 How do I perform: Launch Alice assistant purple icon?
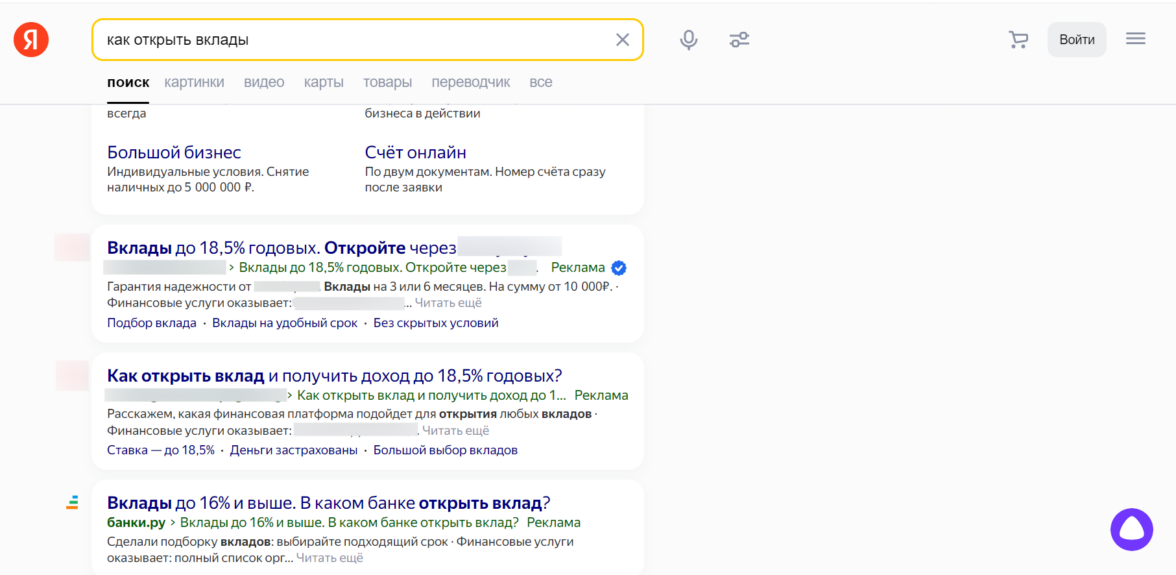tap(1131, 529)
